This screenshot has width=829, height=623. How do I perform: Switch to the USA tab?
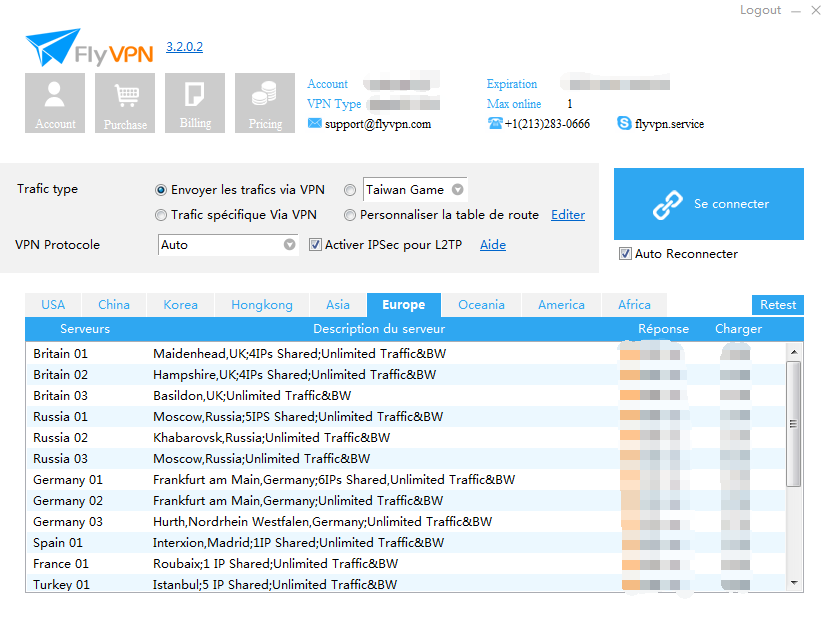53,305
